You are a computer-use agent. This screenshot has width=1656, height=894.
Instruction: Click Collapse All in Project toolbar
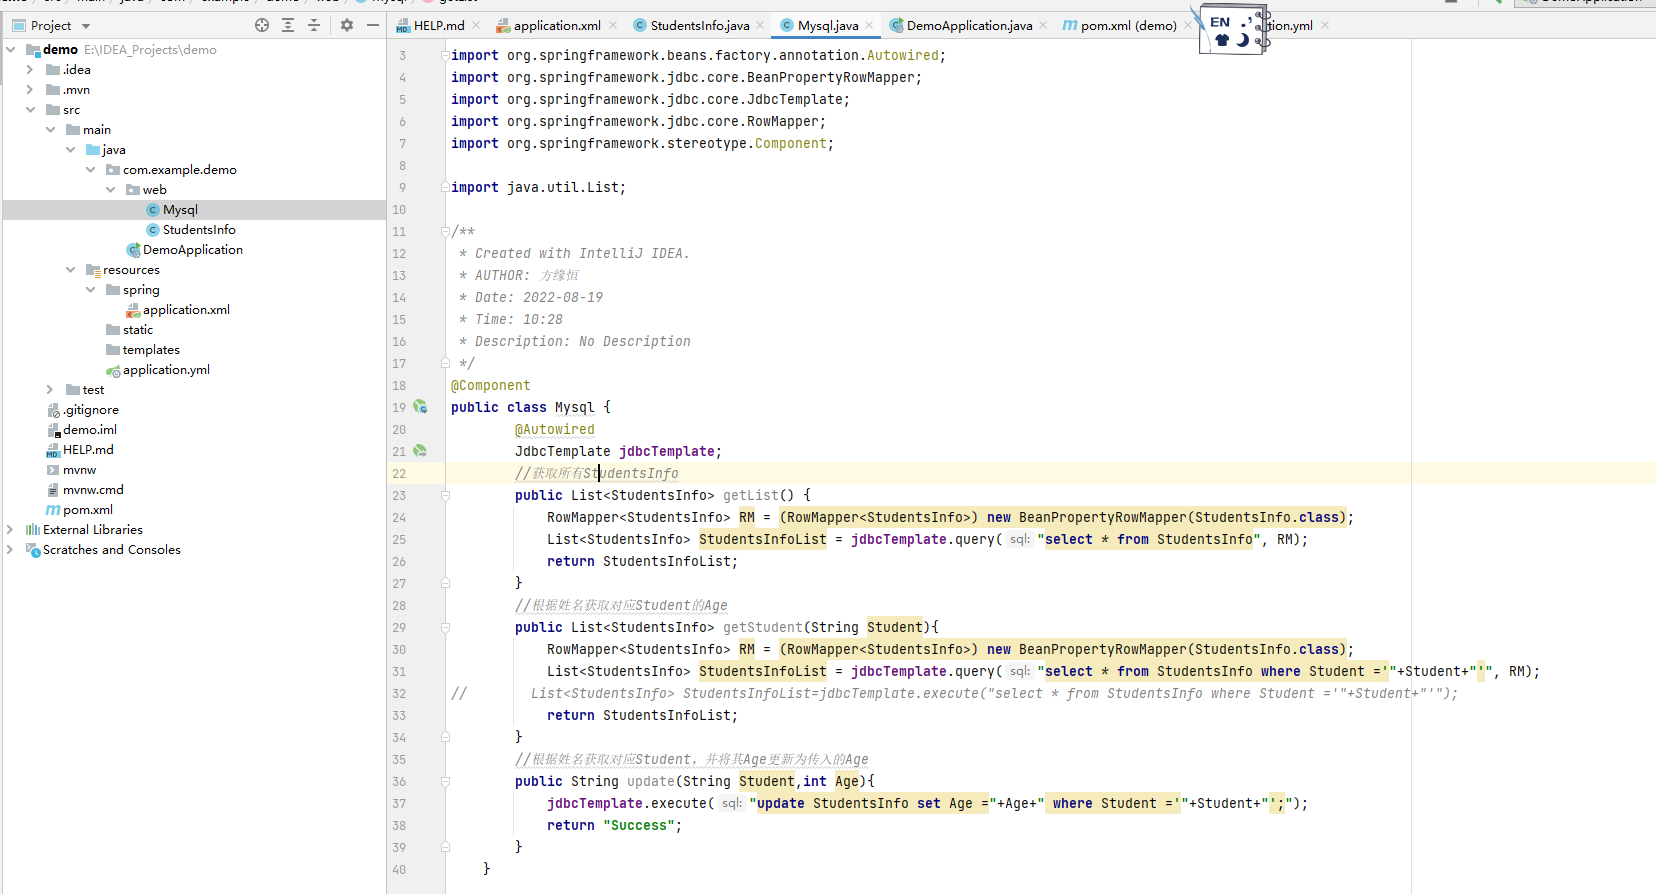point(314,25)
